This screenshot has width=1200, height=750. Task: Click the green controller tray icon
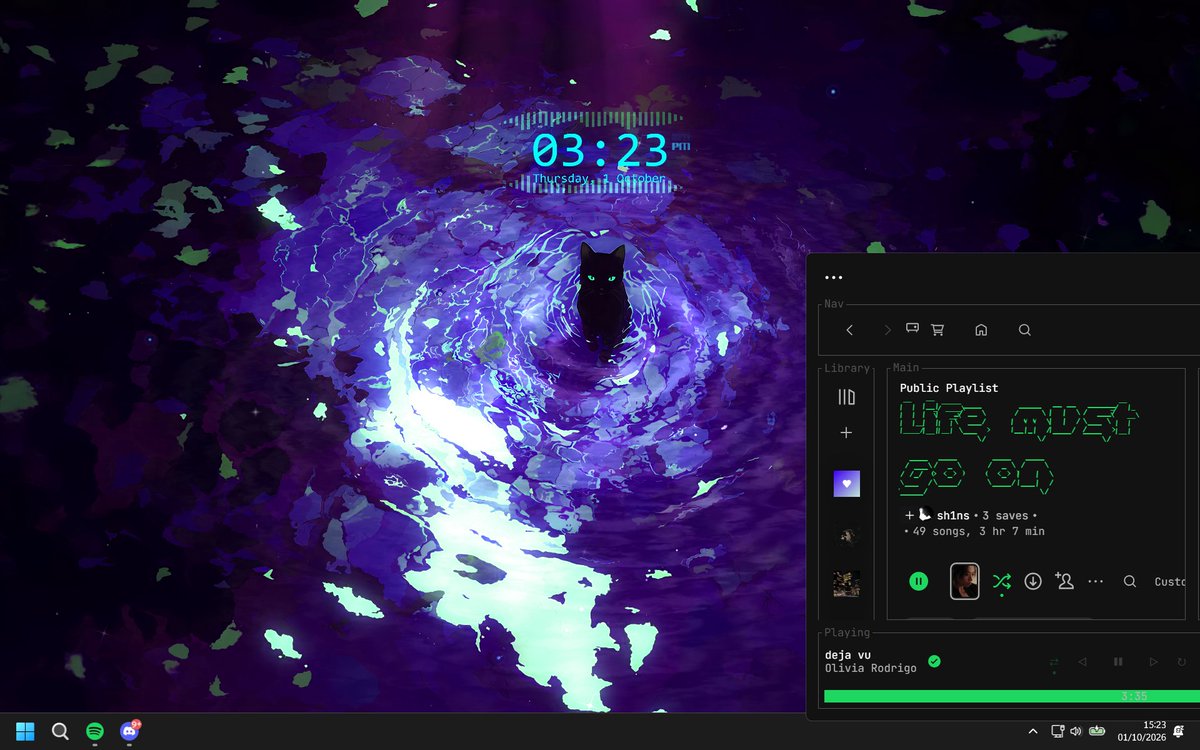point(1096,731)
